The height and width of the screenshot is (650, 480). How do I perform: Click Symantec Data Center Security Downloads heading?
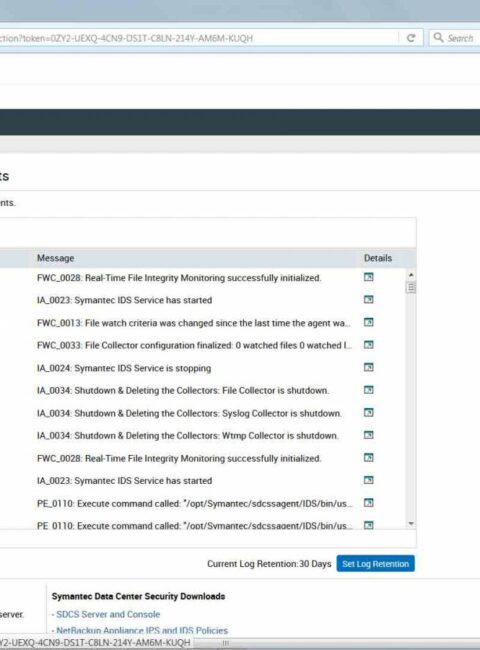[138, 596]
